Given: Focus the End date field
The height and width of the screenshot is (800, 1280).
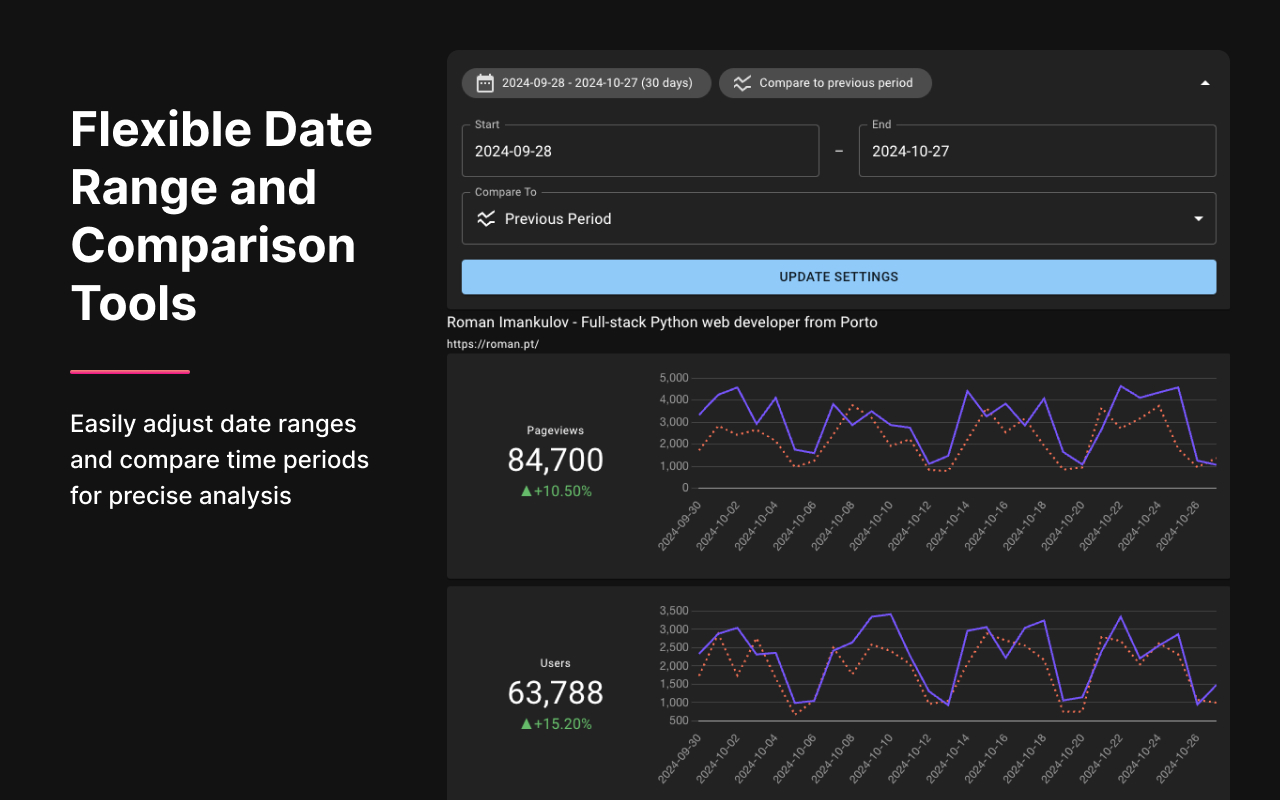Looking at the screenshot, I should [1037, 151].
